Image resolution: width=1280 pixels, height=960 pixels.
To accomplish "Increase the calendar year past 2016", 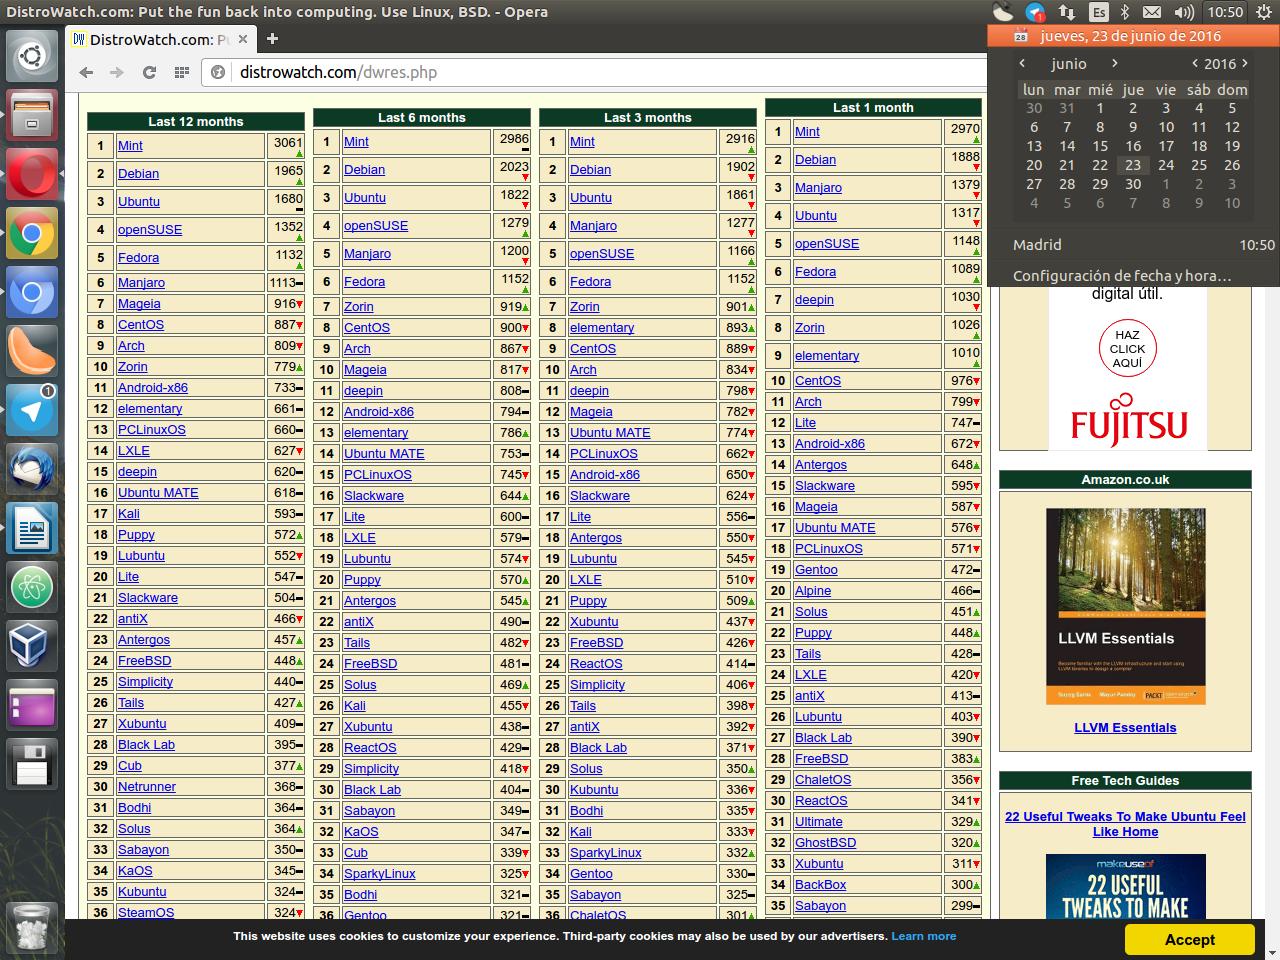I will (1245, 63).
